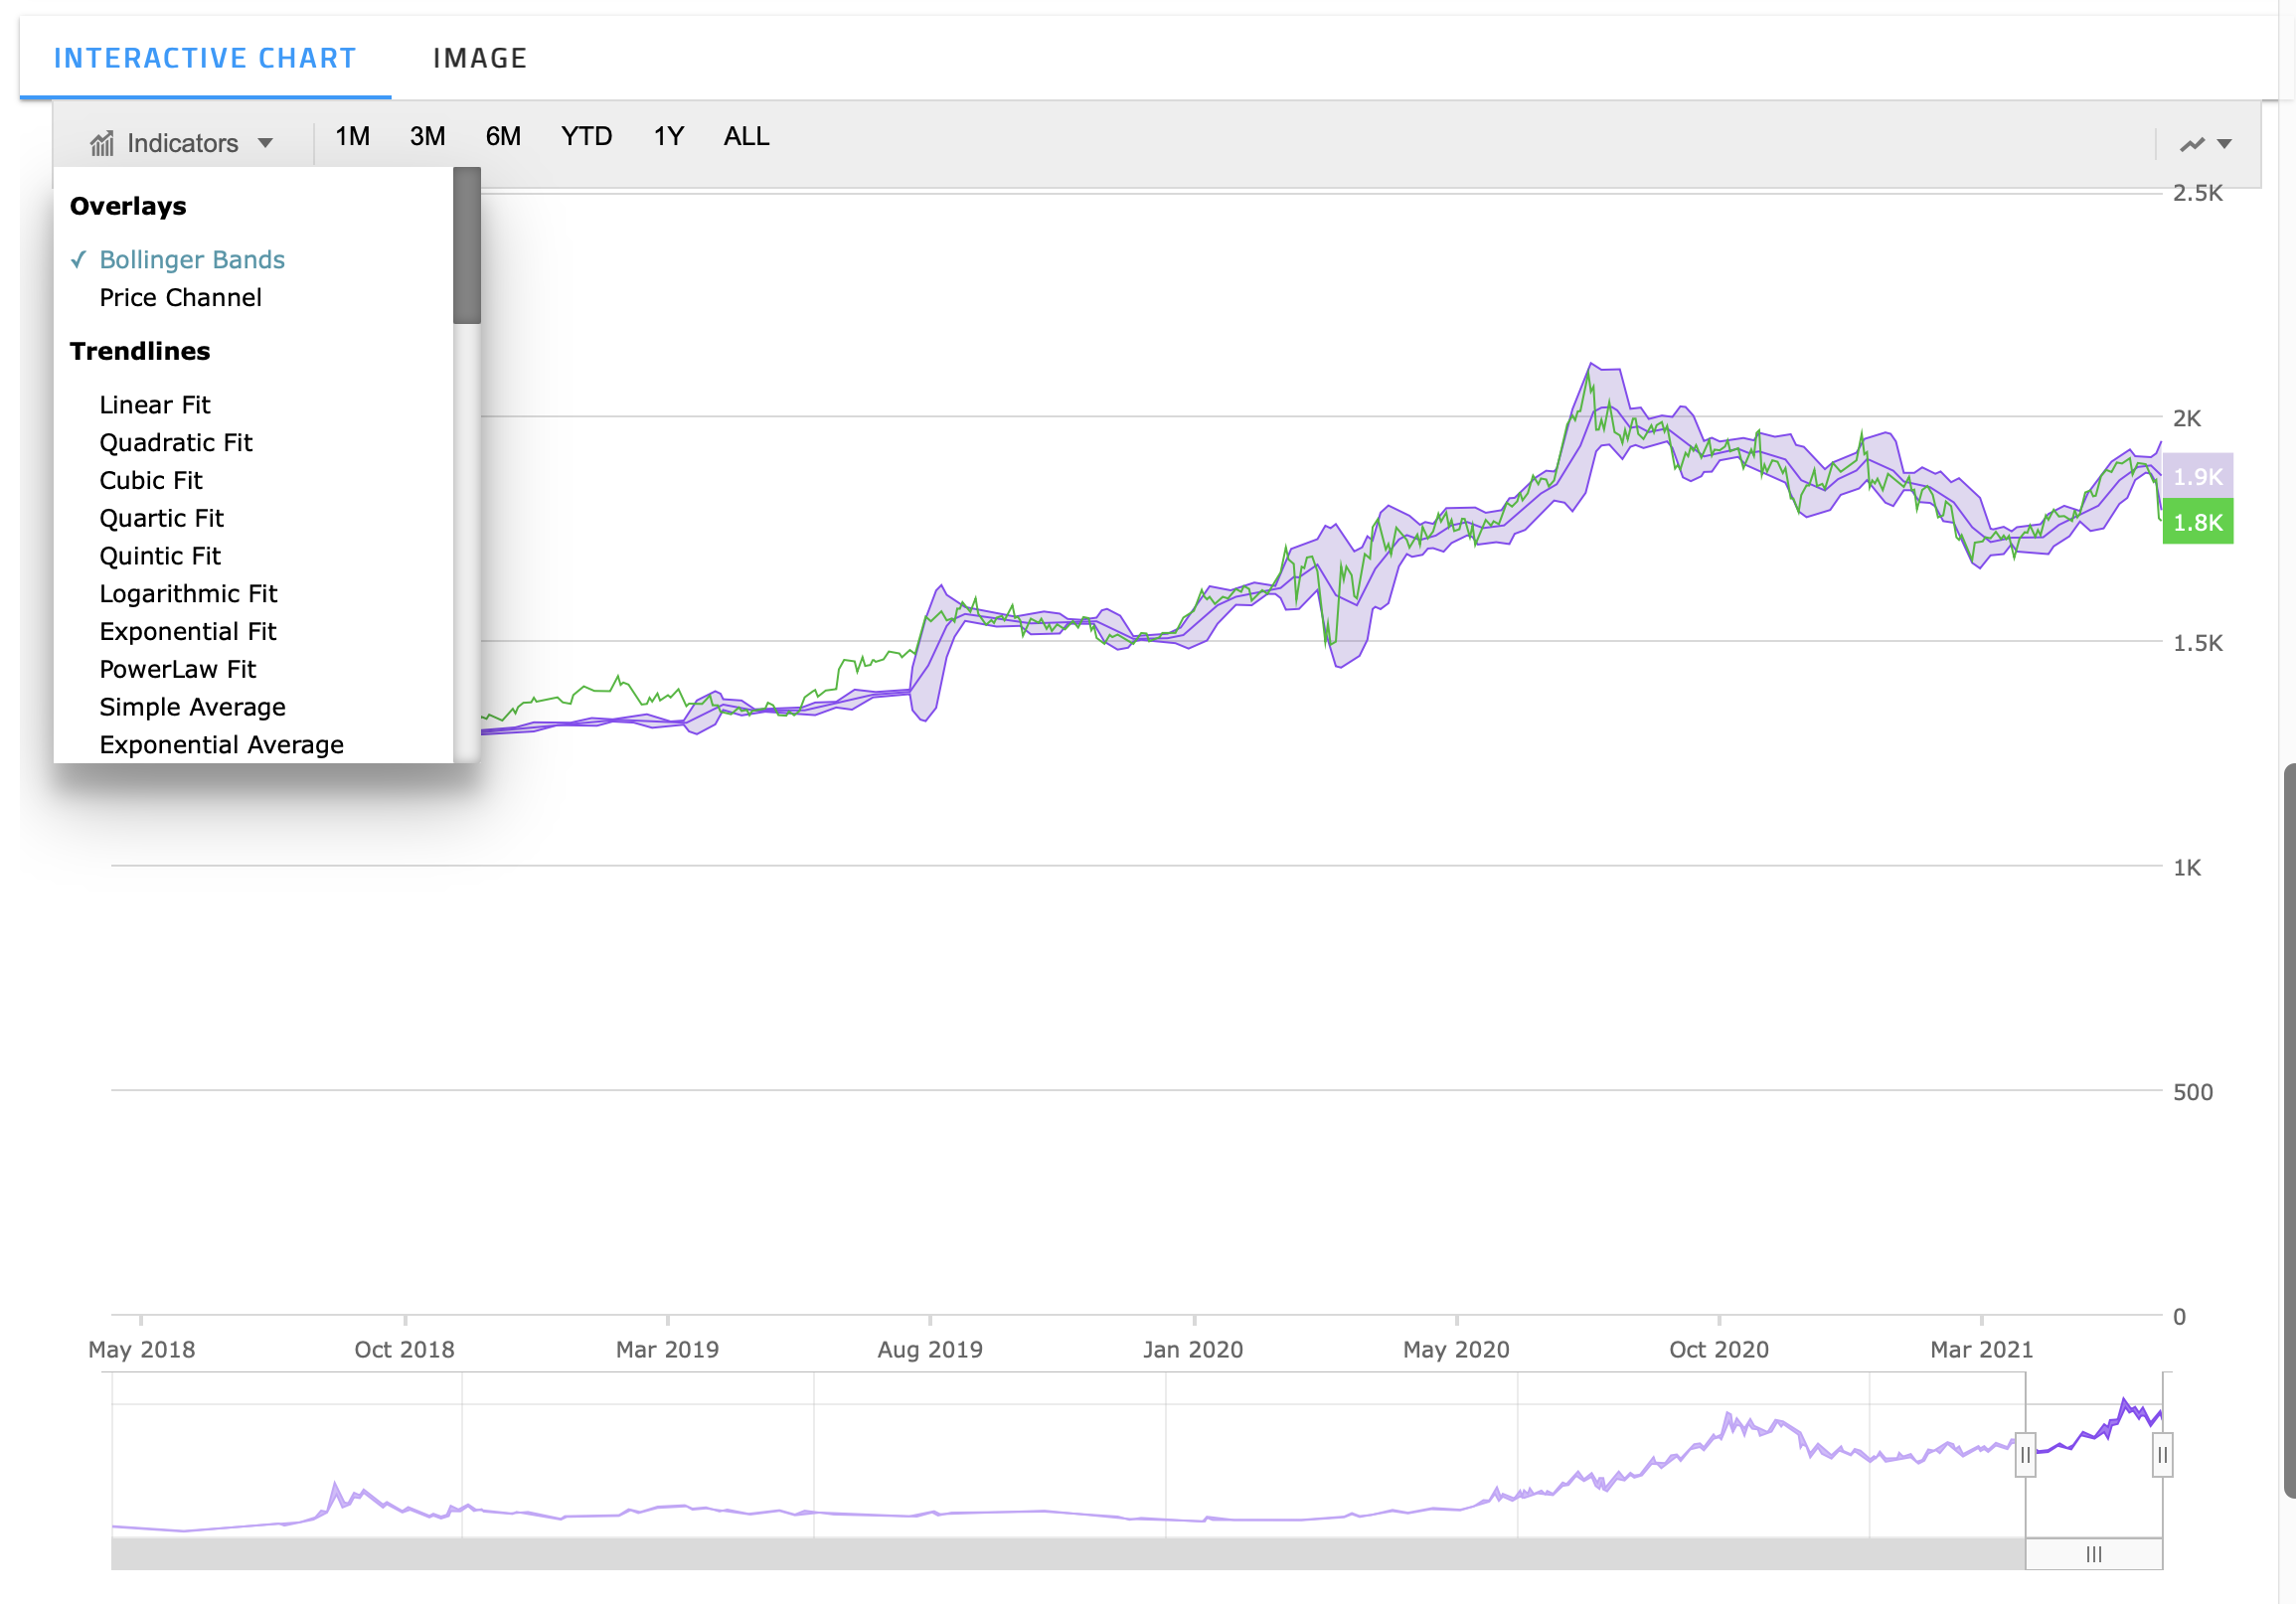Select the 3M time range

coord(427,136)
